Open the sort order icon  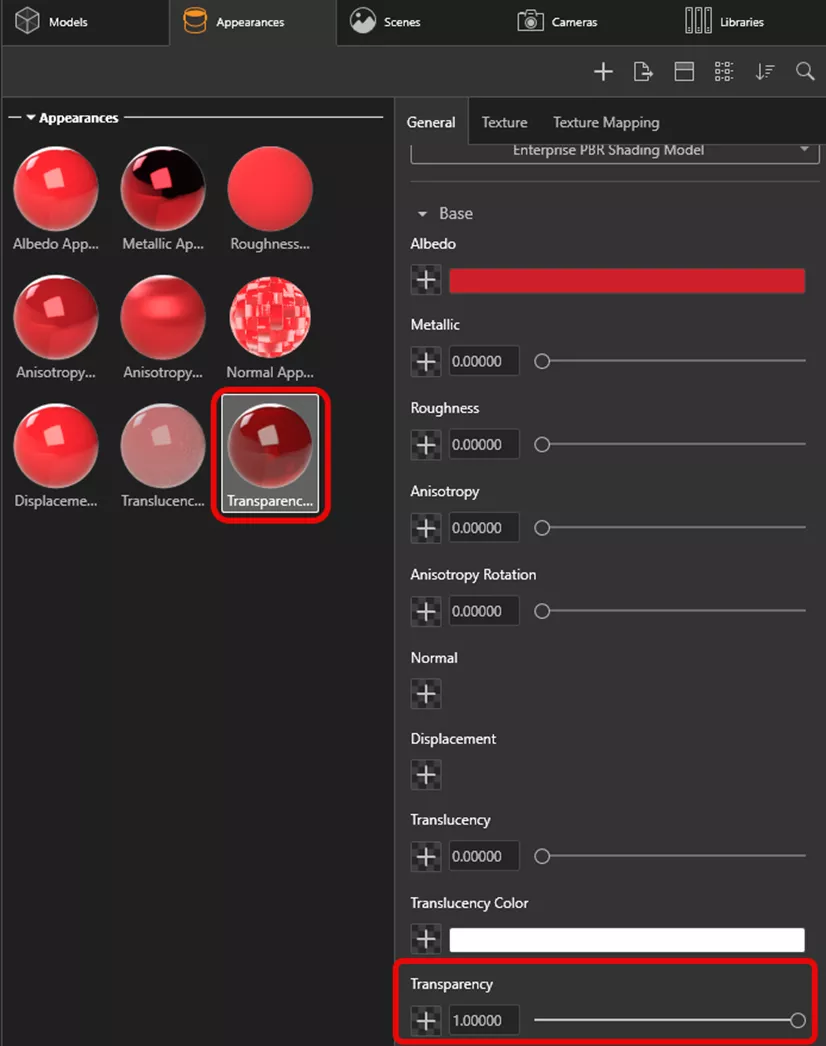pyautogui.click(x=764, y=71)
